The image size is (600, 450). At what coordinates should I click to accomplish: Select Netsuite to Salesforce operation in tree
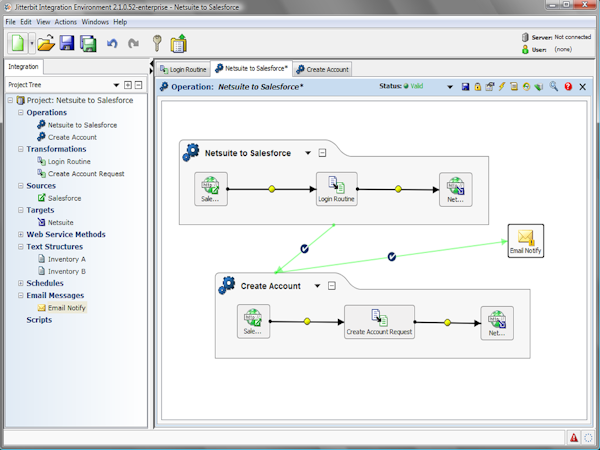click(x=77, y=125)
